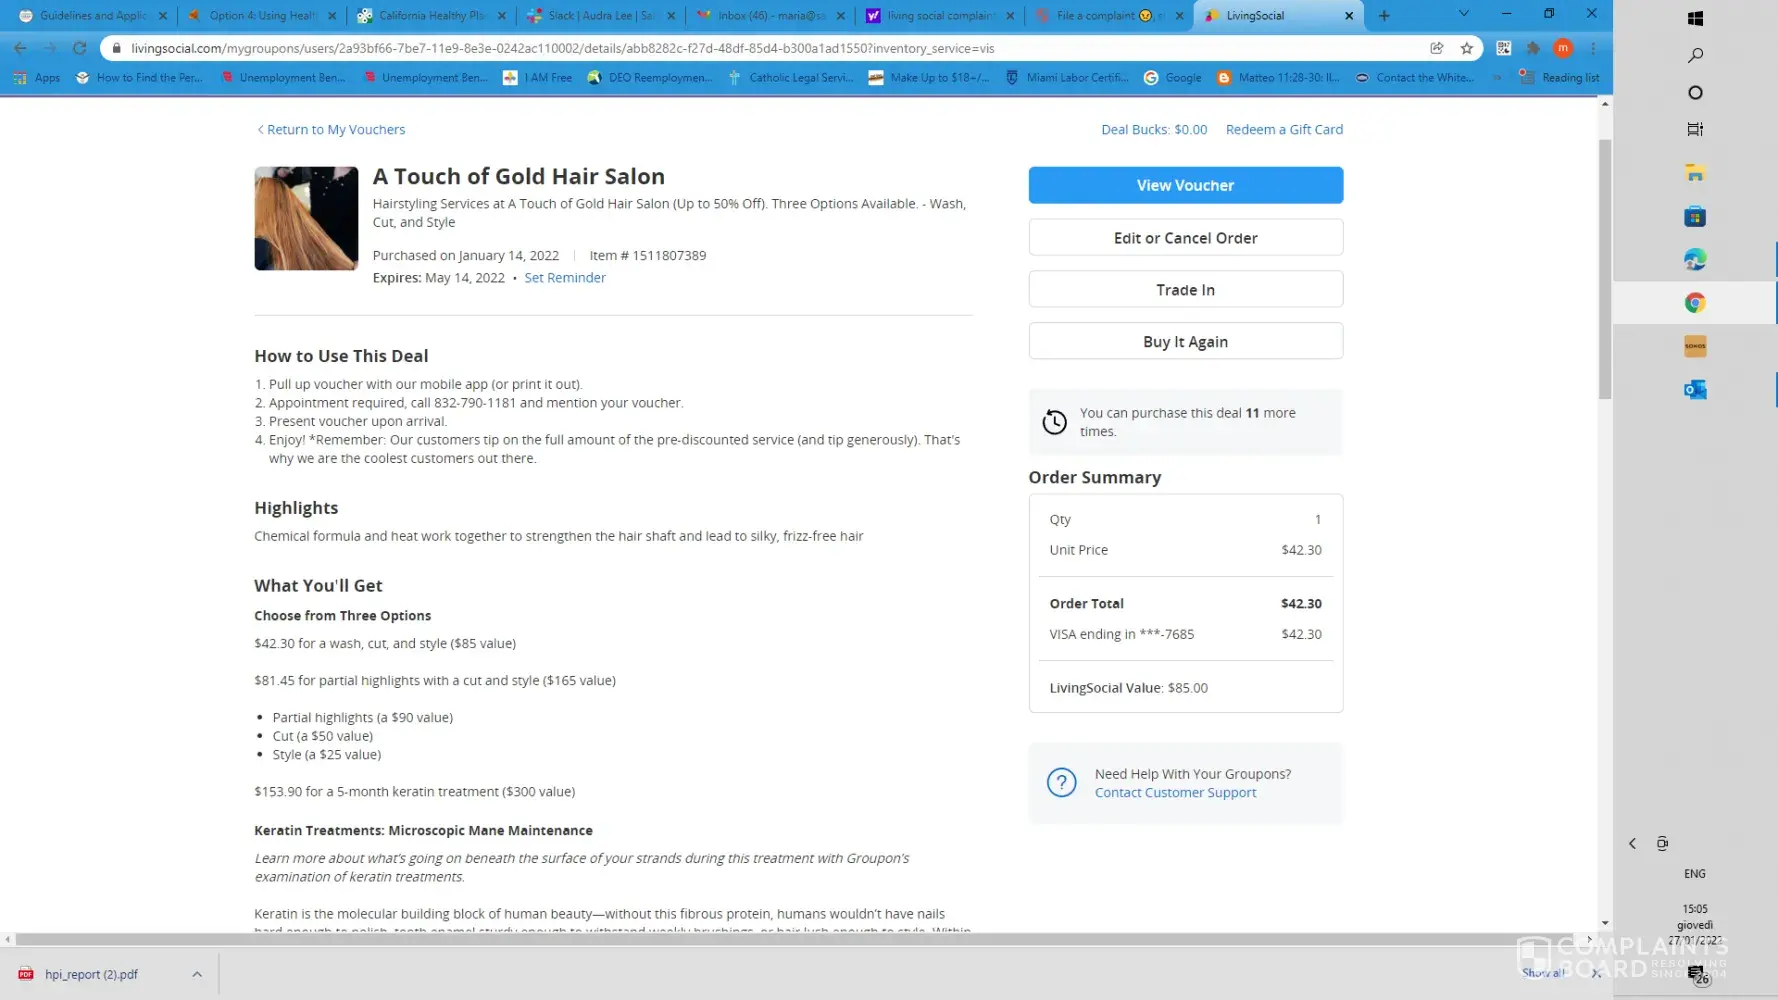Expand the hidden bookmarks overflow chevron
The height and width of the screenshot is (1000, 1778).
1497,78
